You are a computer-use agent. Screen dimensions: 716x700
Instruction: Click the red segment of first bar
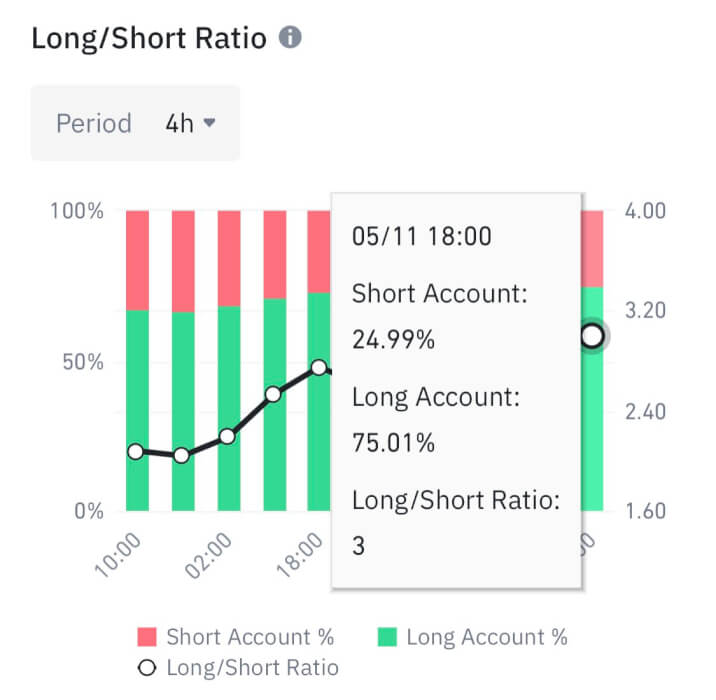pyautogui.click(x=137, y=260)
